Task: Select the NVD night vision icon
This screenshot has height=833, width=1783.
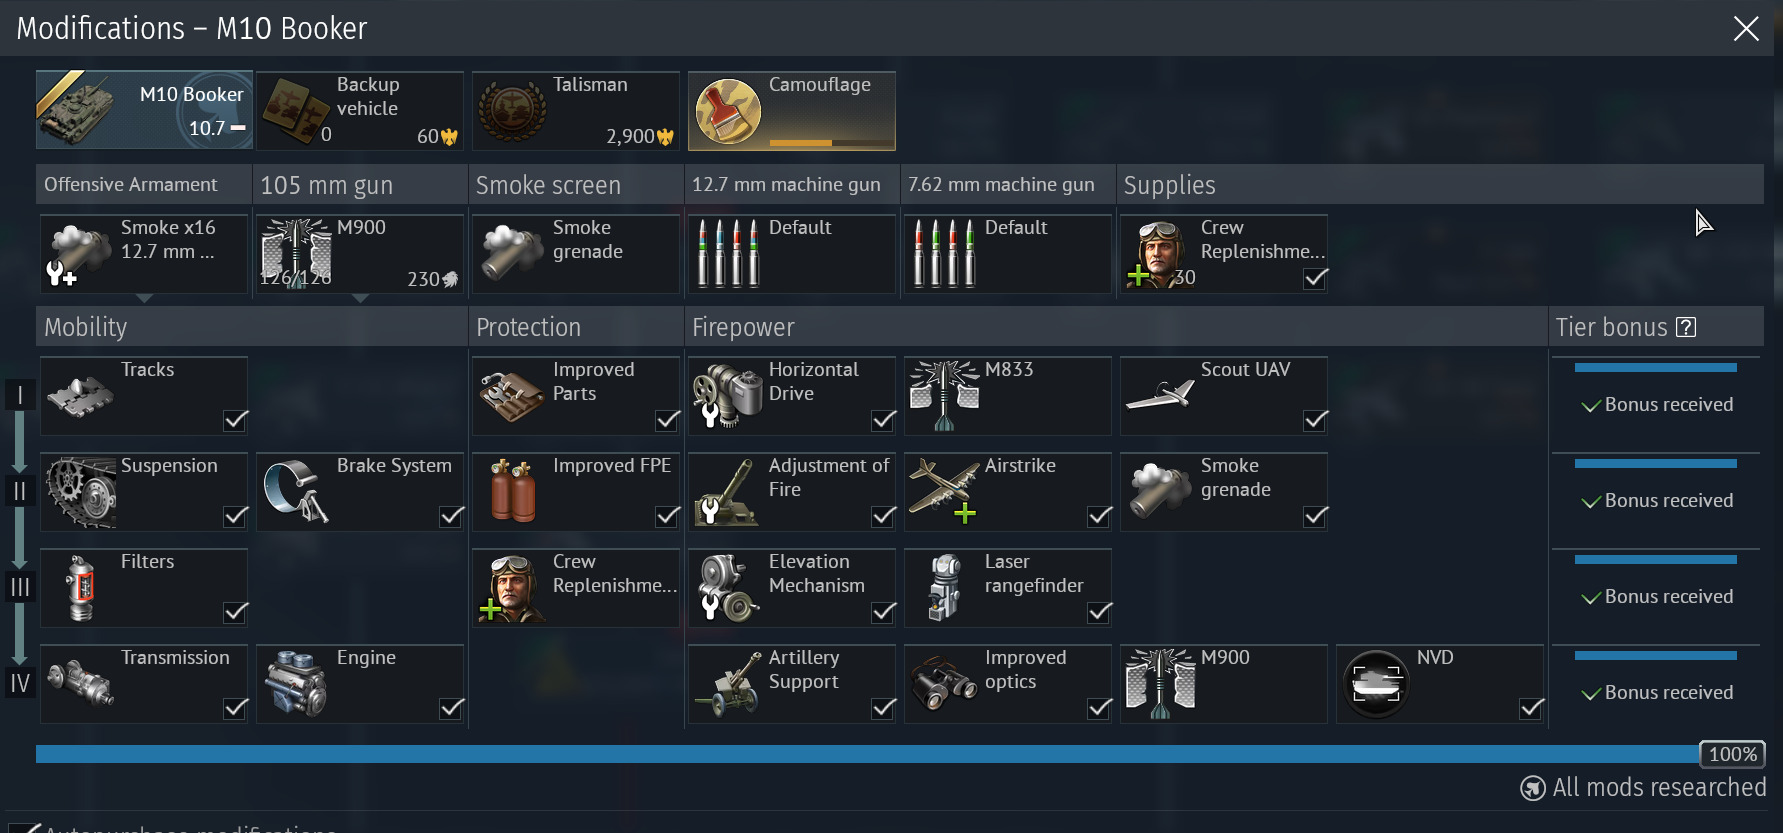Action: click(x=1376, y=683)
